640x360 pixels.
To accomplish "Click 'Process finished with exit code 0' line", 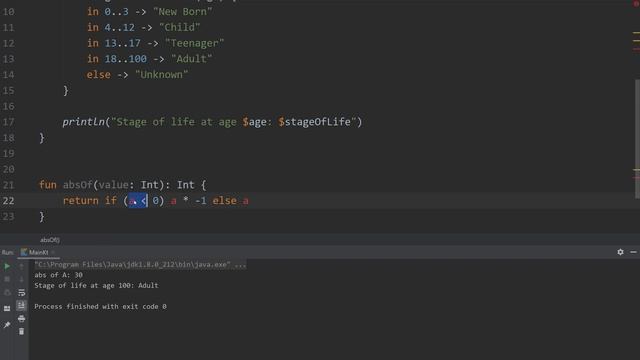I will (x=100, y=307).
